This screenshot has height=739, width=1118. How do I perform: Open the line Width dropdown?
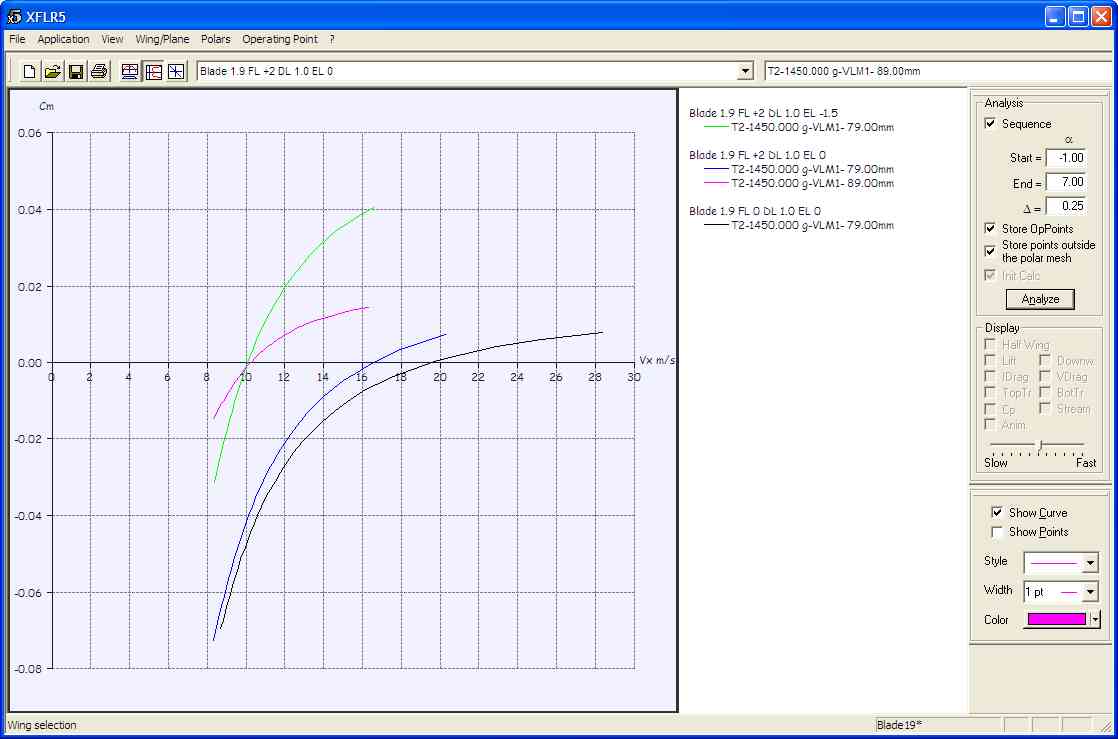1090,592
